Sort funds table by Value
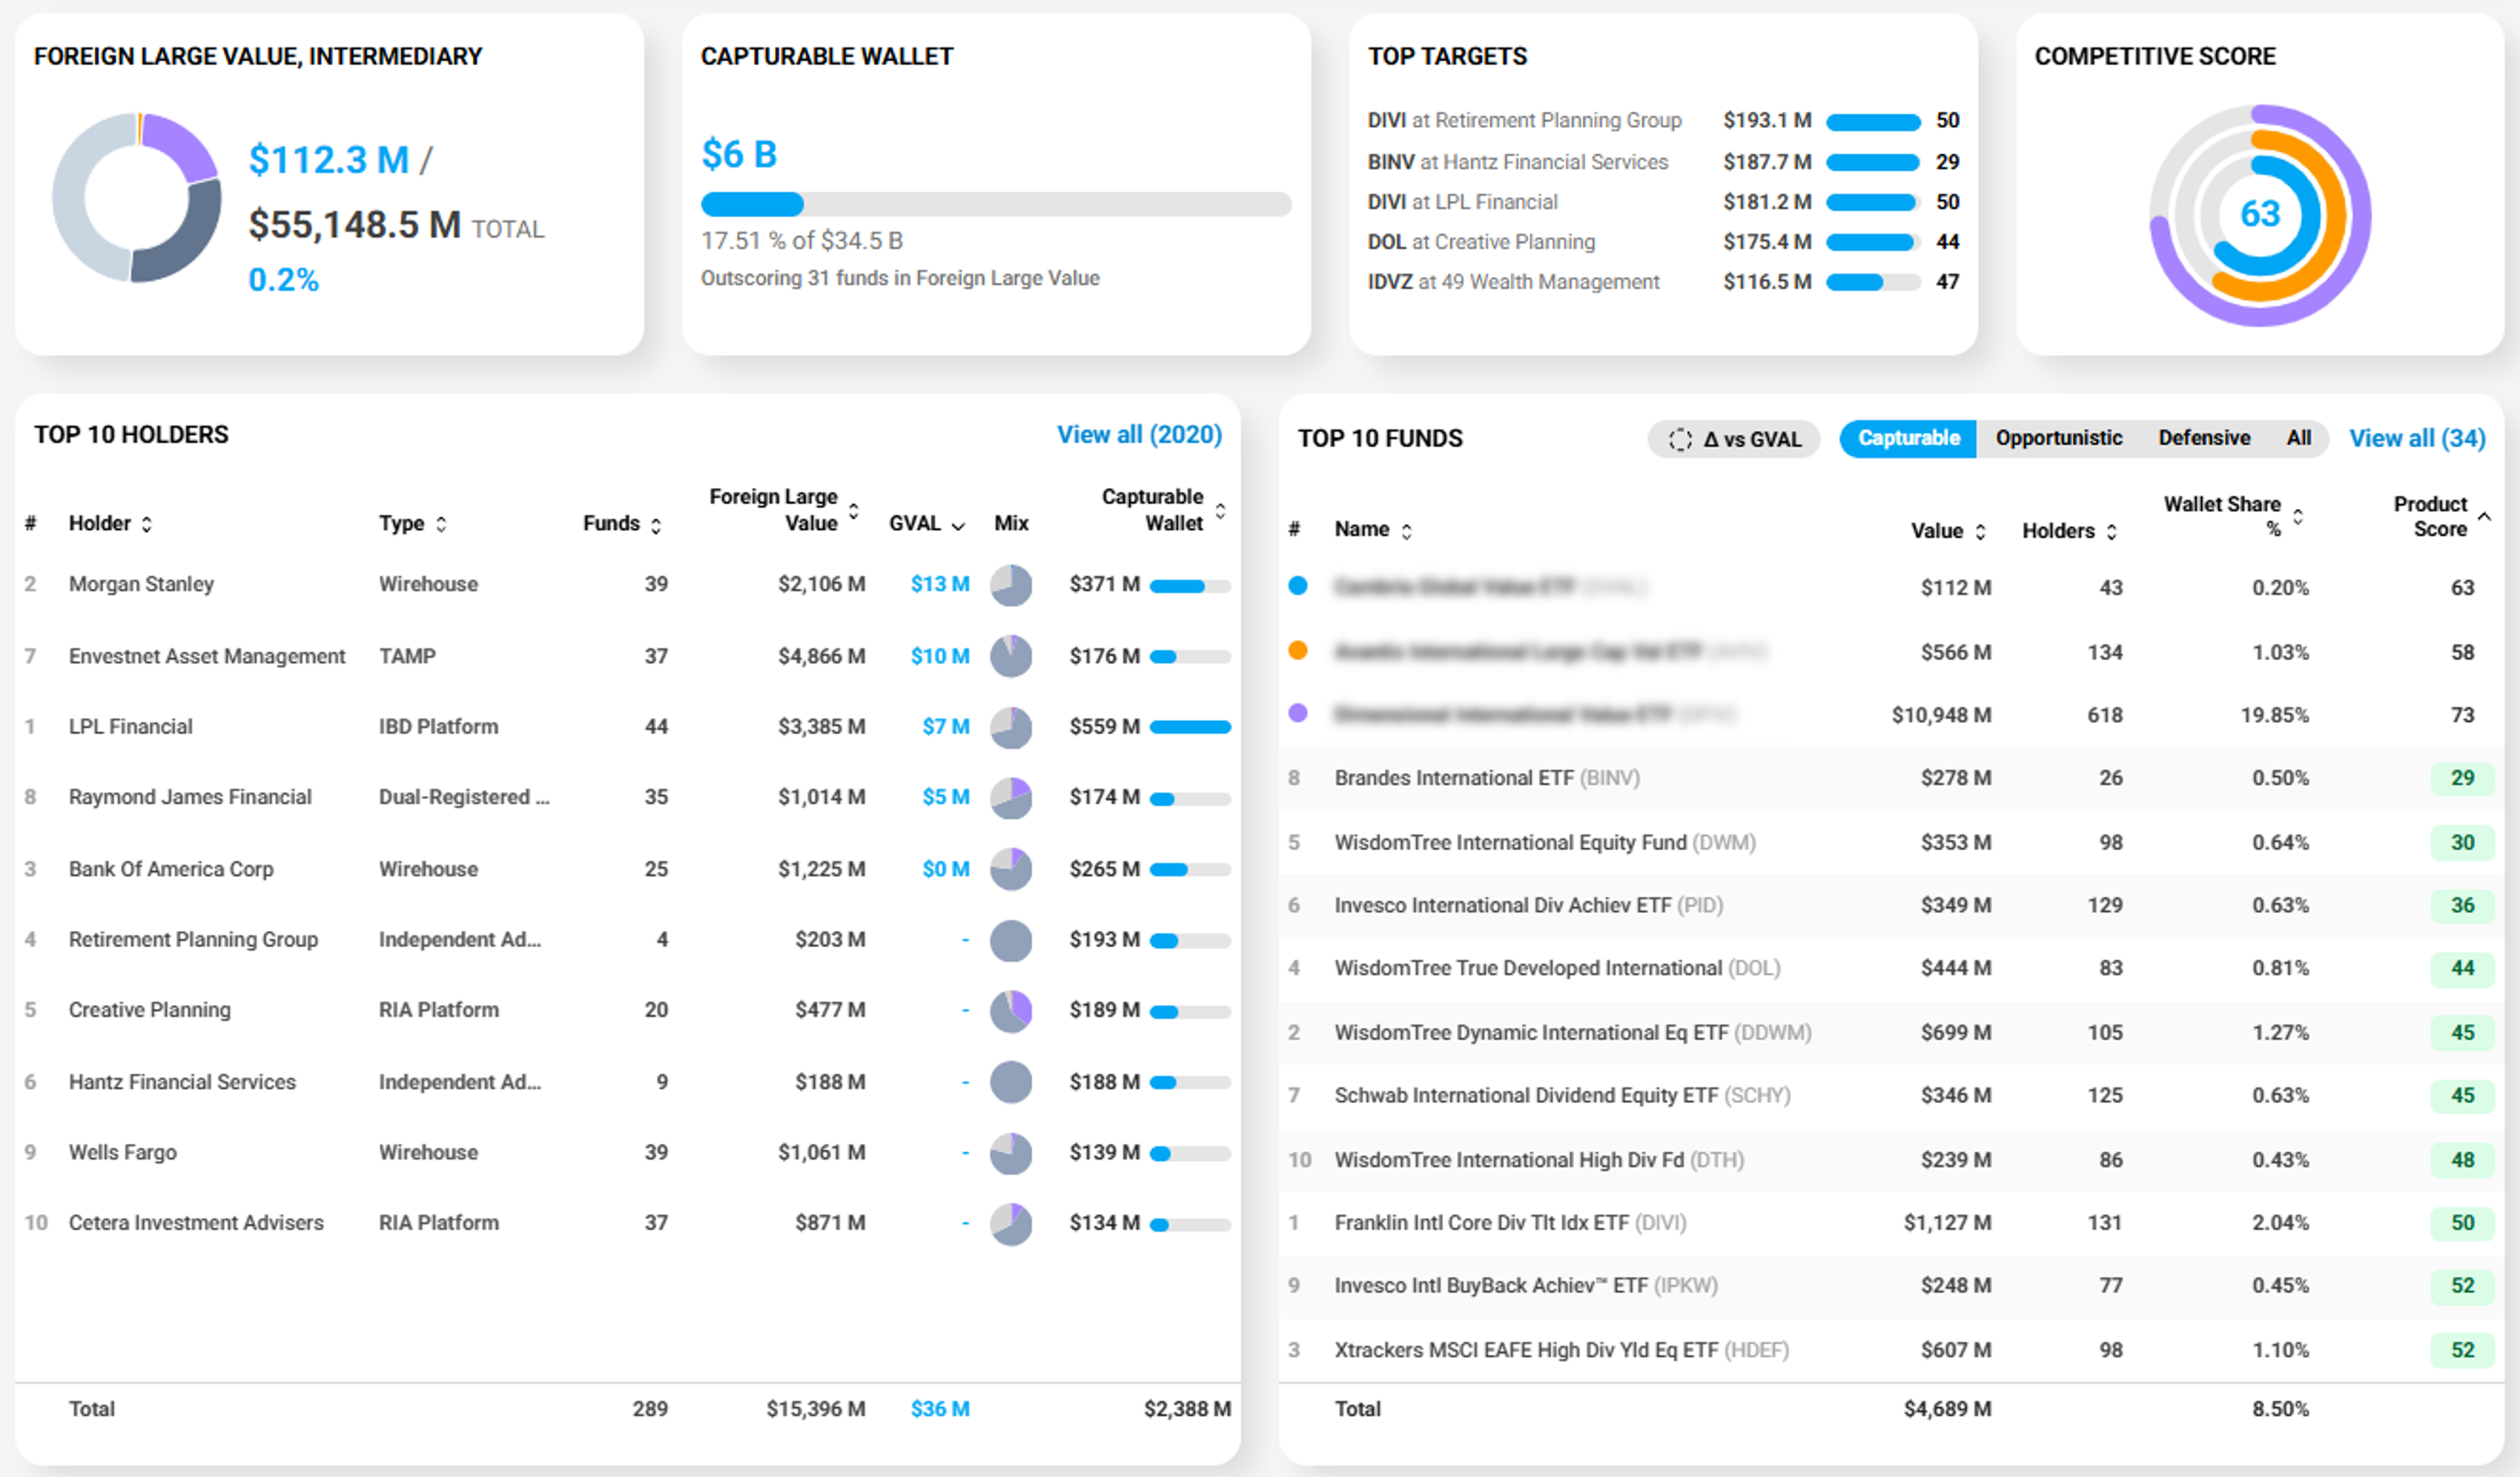The image size is (2520, 1477). (1980, 531)
